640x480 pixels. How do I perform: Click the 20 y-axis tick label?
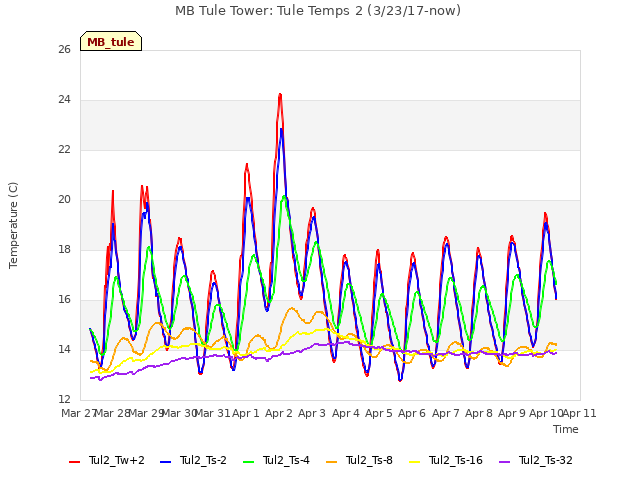click(64, 200)
